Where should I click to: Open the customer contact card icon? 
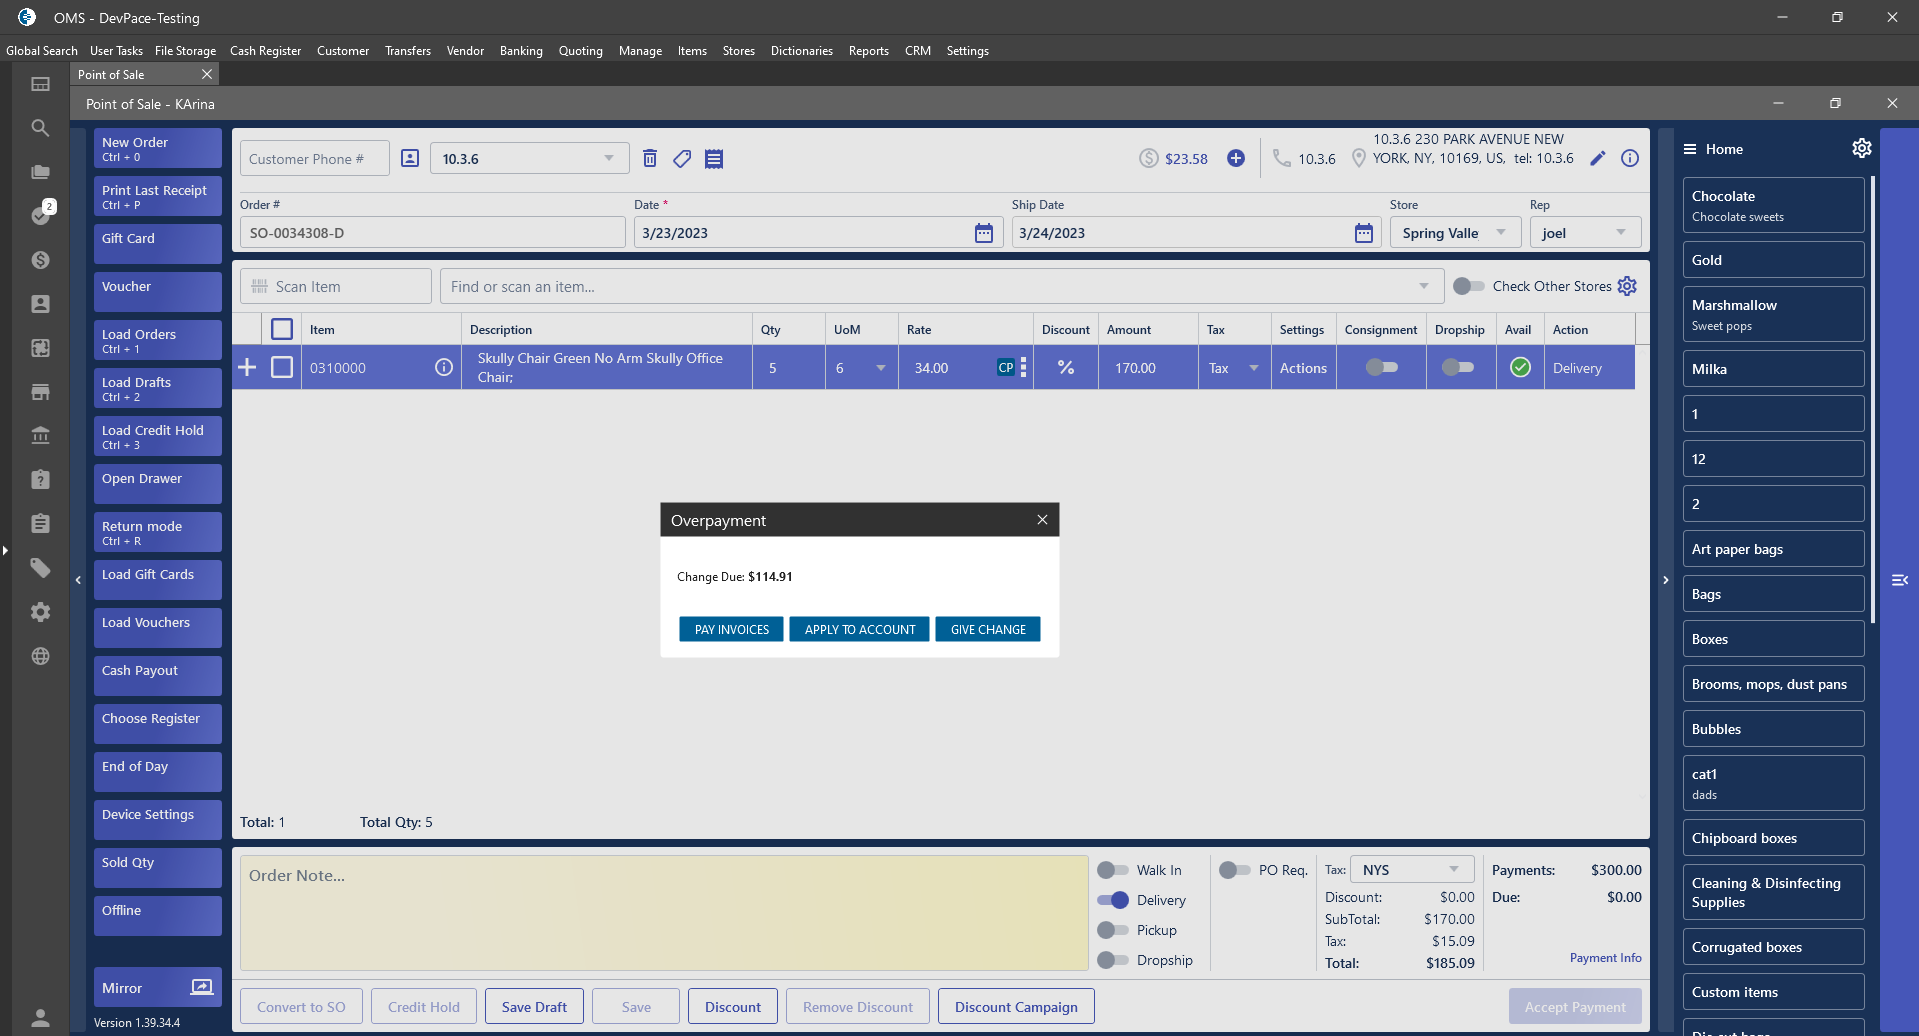coord(410,158)
